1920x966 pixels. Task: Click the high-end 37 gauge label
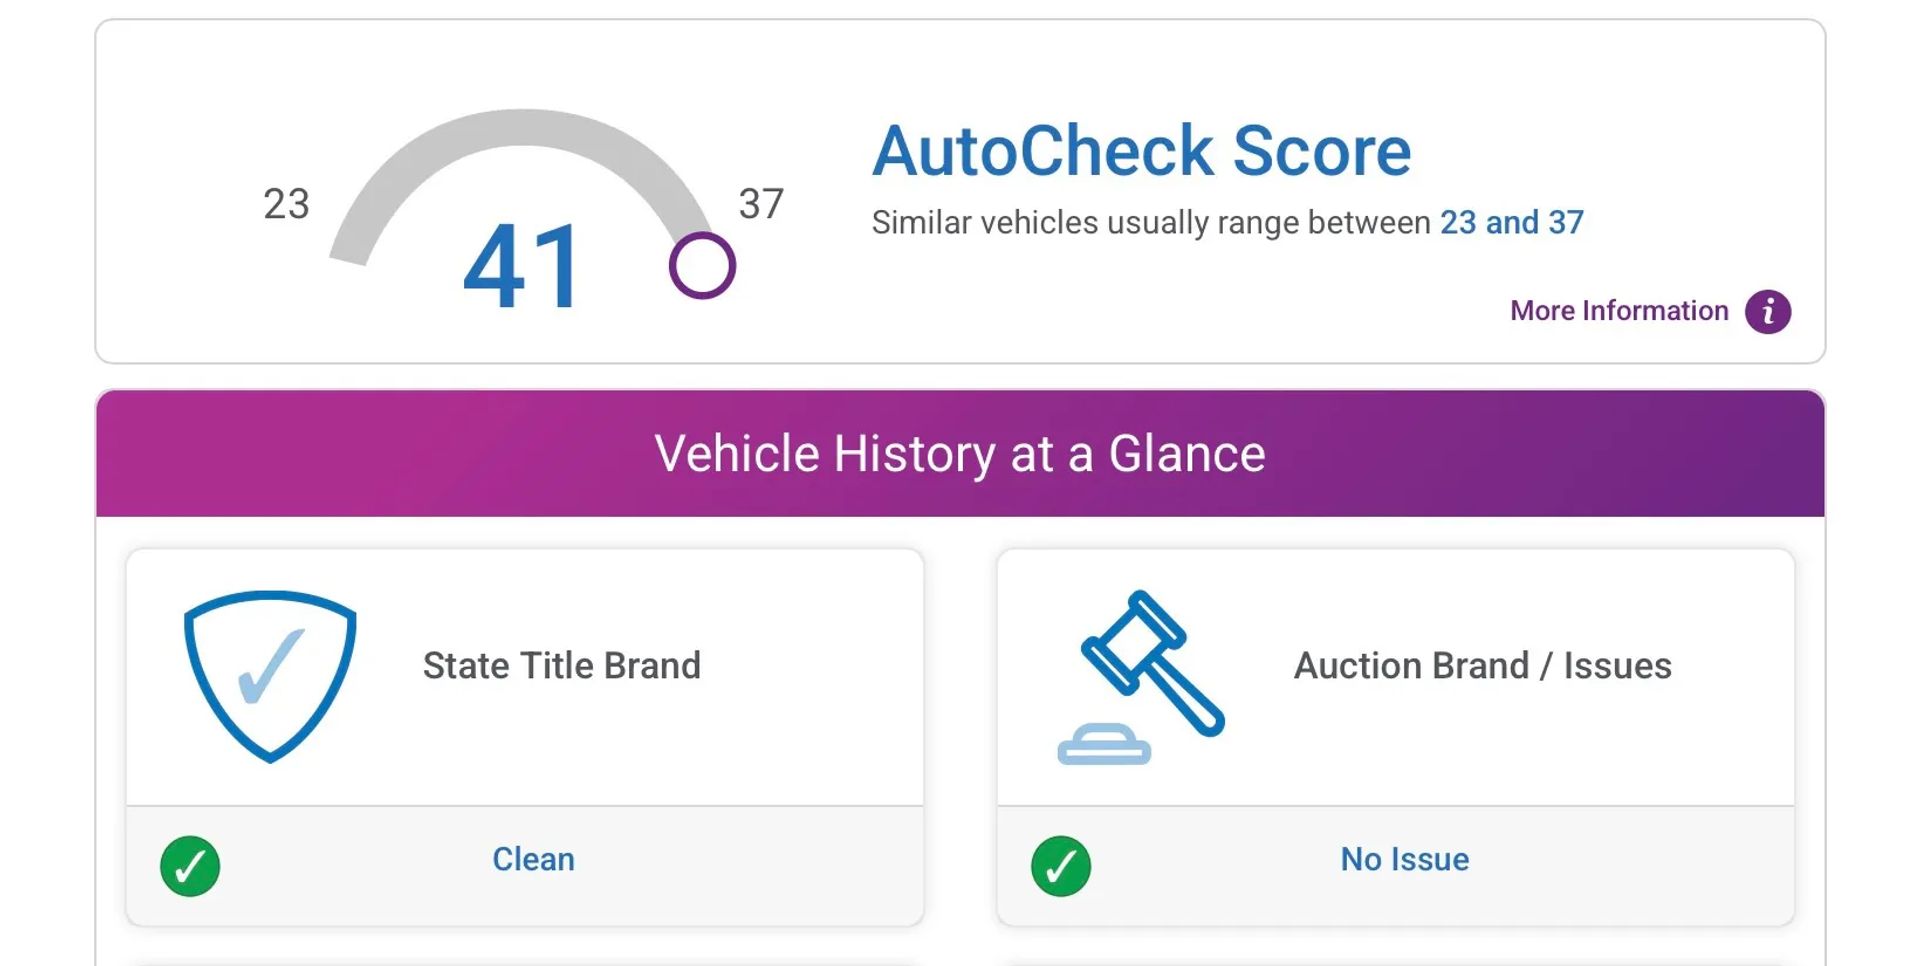click(x=761, y=204)
